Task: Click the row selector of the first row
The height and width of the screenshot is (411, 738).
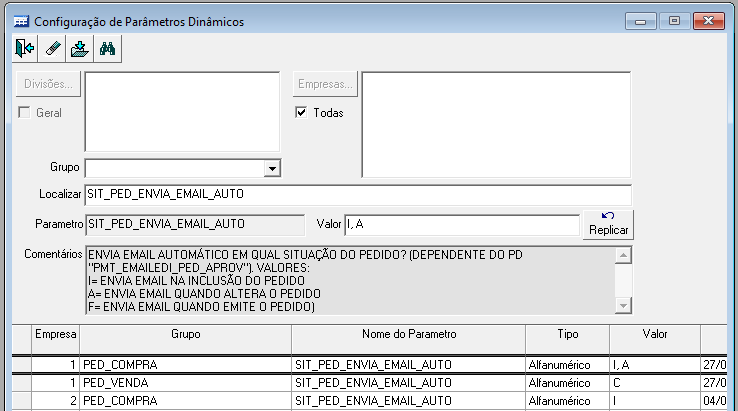Action: 22,365
